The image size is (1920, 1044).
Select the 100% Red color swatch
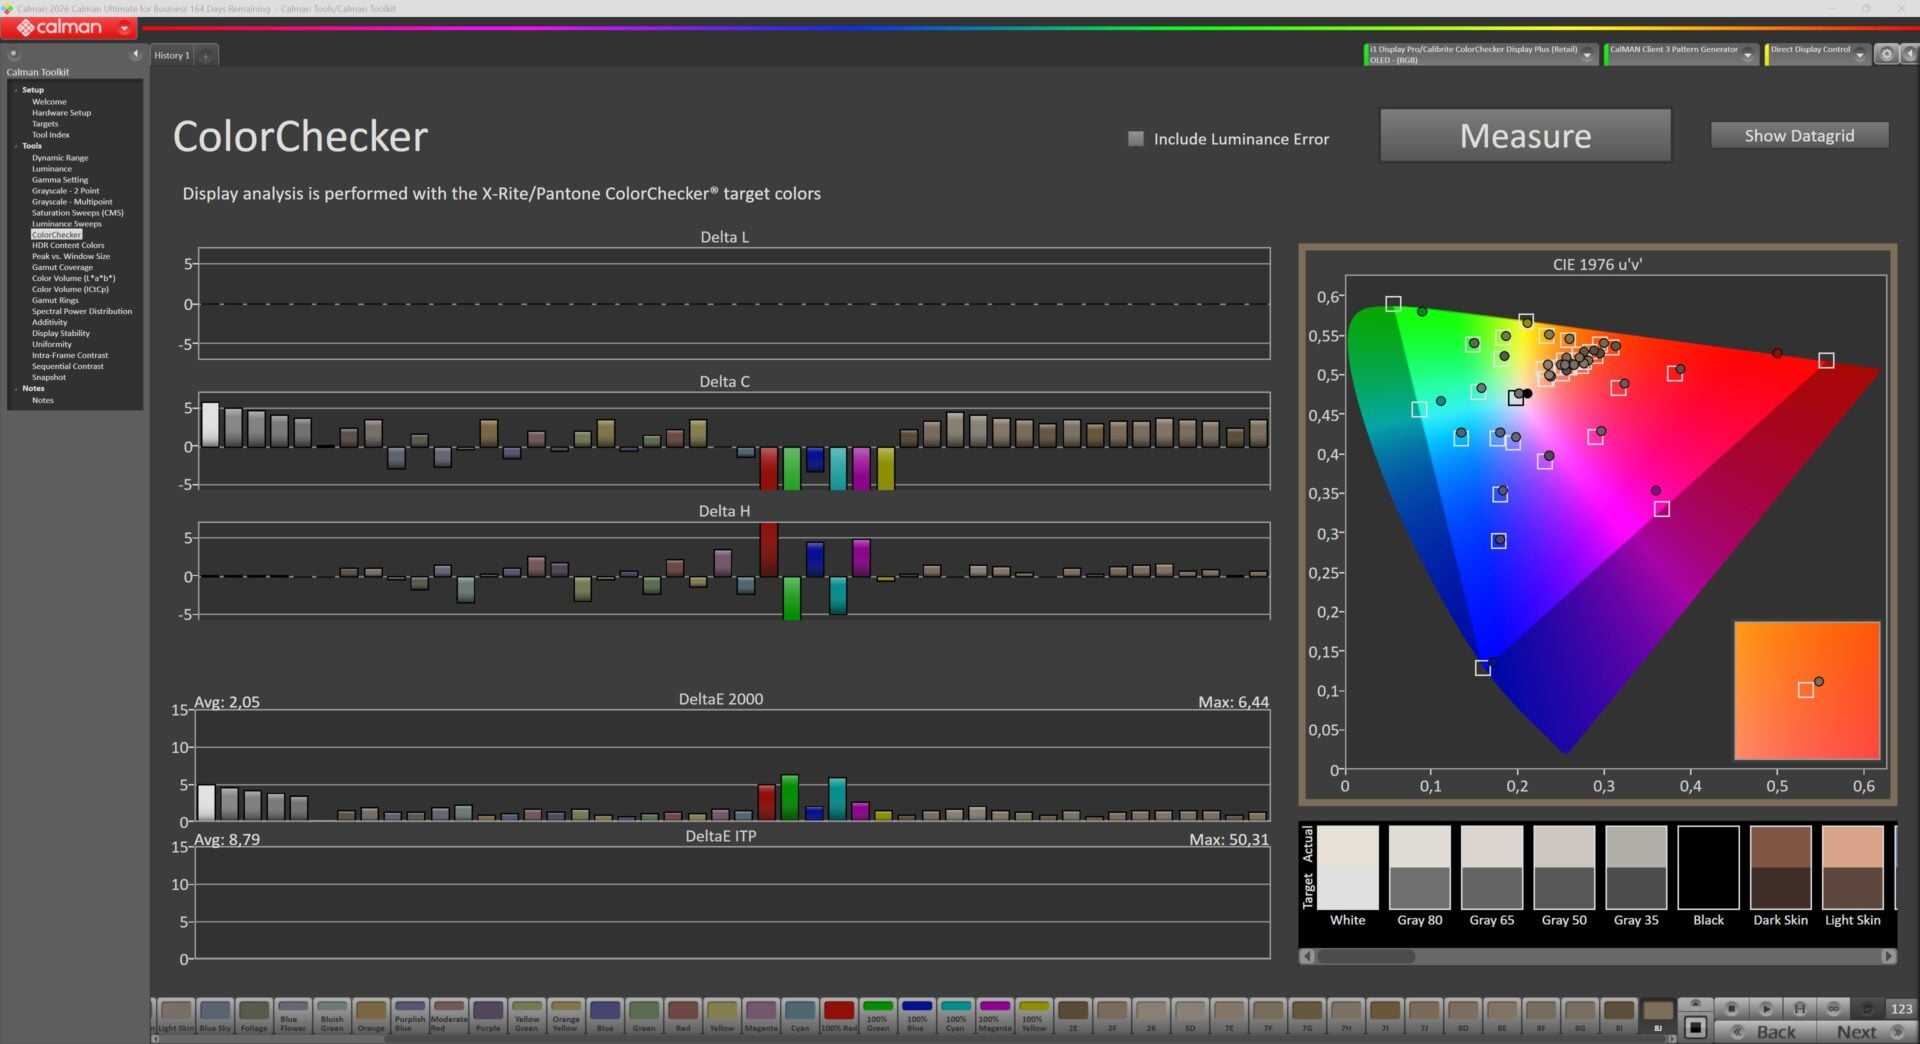(x=838, y=1017)
